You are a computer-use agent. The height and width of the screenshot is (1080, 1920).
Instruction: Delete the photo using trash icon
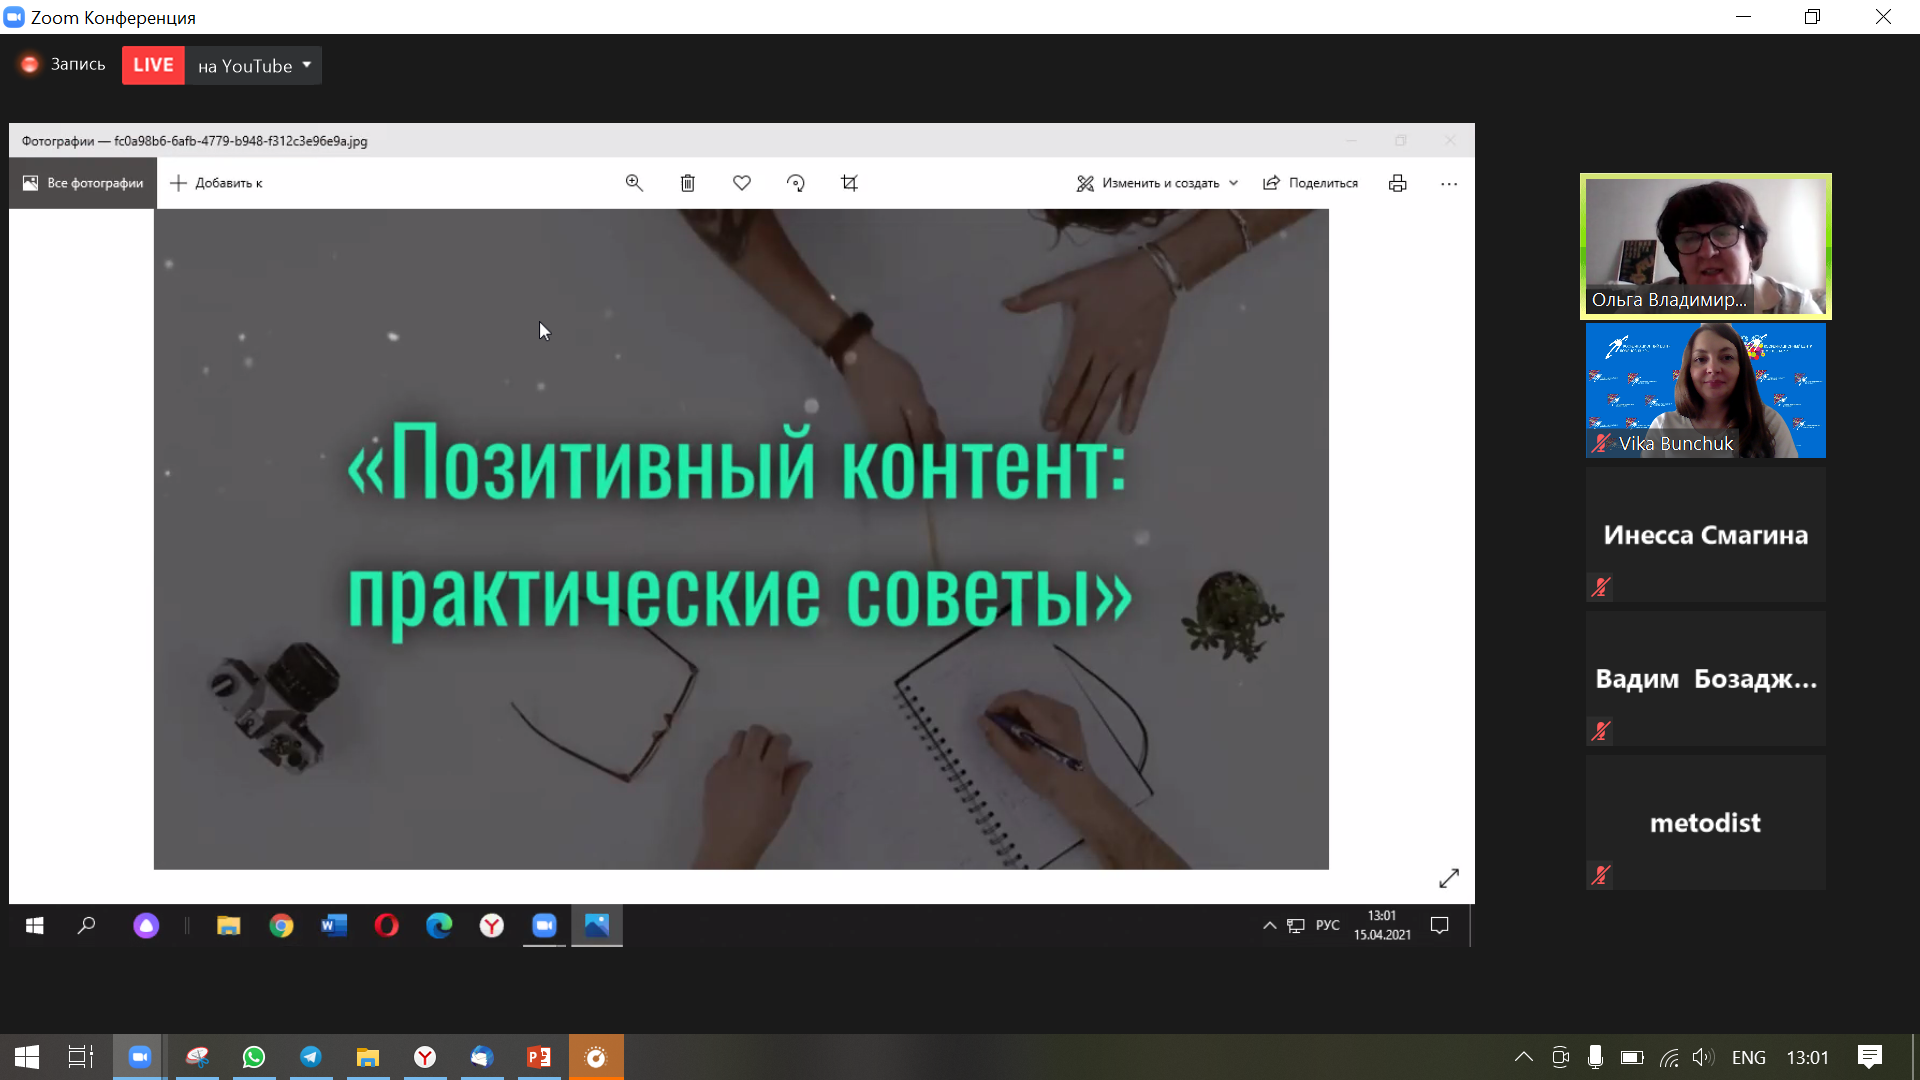point(687,183)
